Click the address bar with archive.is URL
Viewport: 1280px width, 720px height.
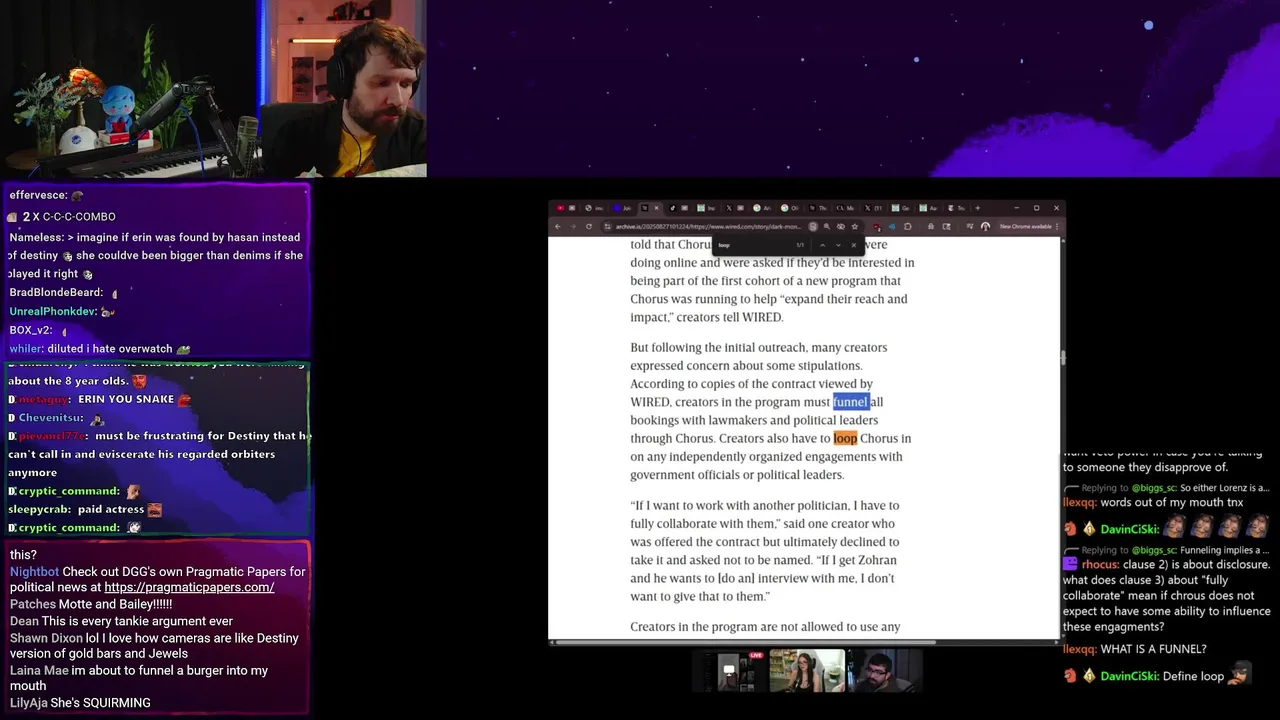[x=709, y=226]
